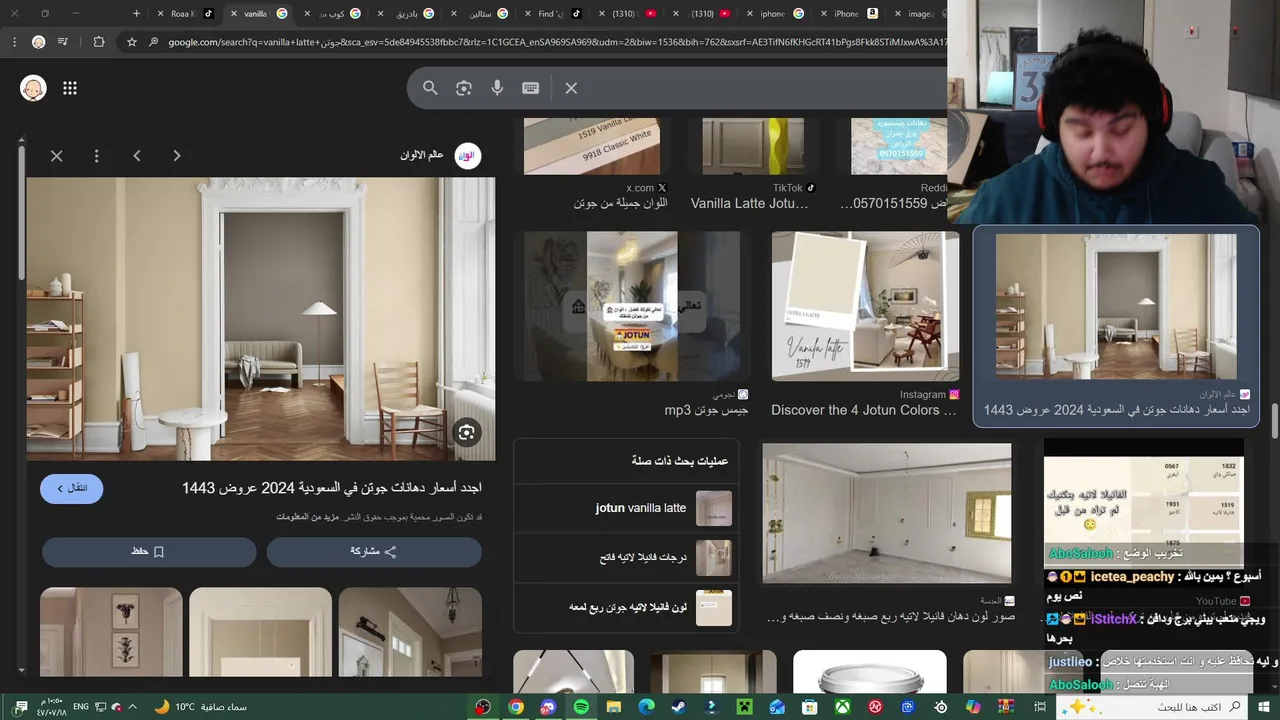Open a new browser tab
This screenshot has width=1280, height=720.
tap(137, 13)
